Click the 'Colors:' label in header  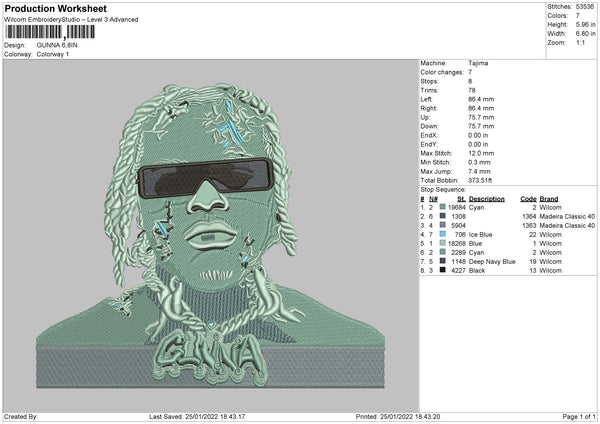coord(558,16)
